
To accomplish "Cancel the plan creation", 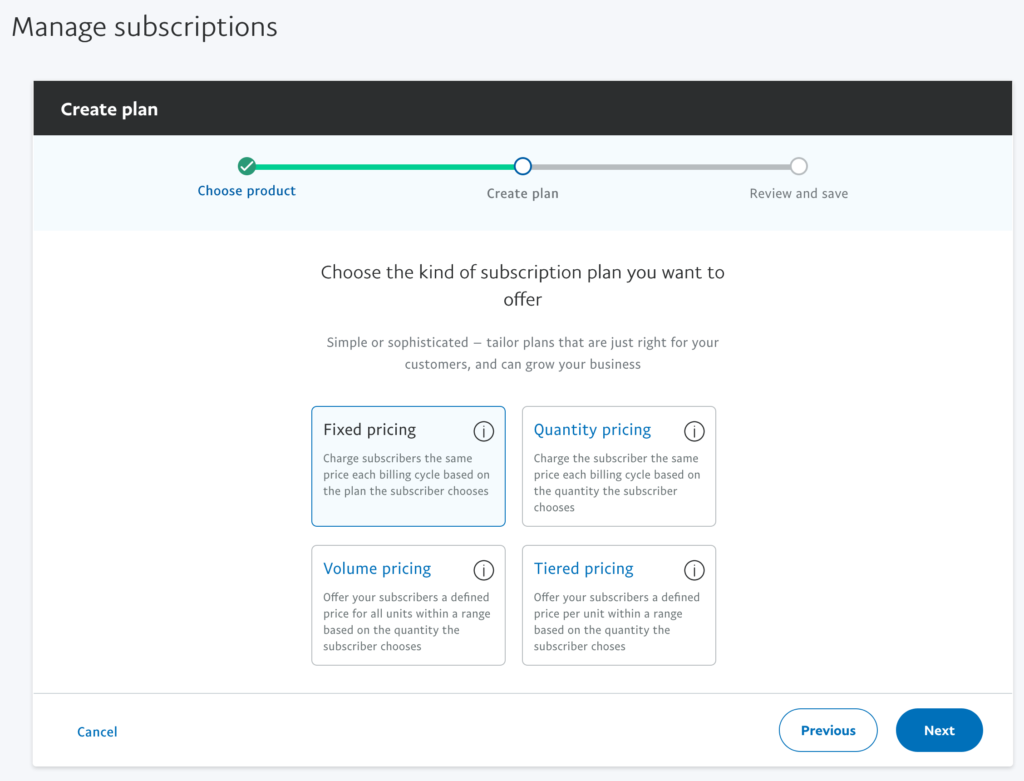I will pos(97,731).
